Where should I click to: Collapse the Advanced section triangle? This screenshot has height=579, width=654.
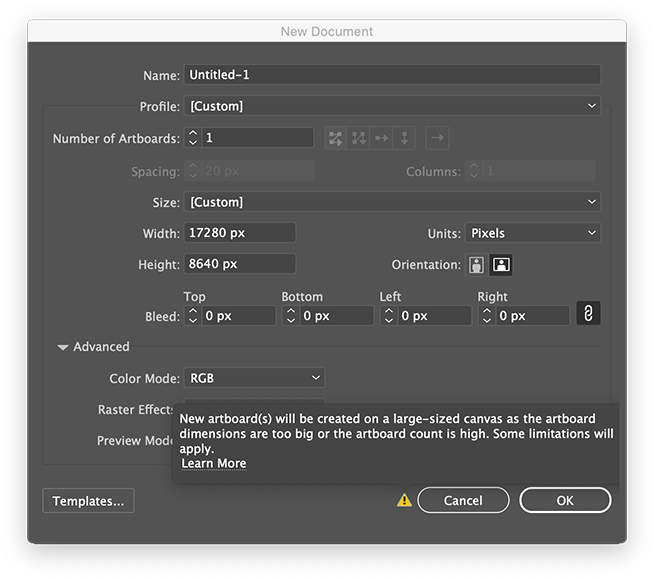click(x=63, y=347)
